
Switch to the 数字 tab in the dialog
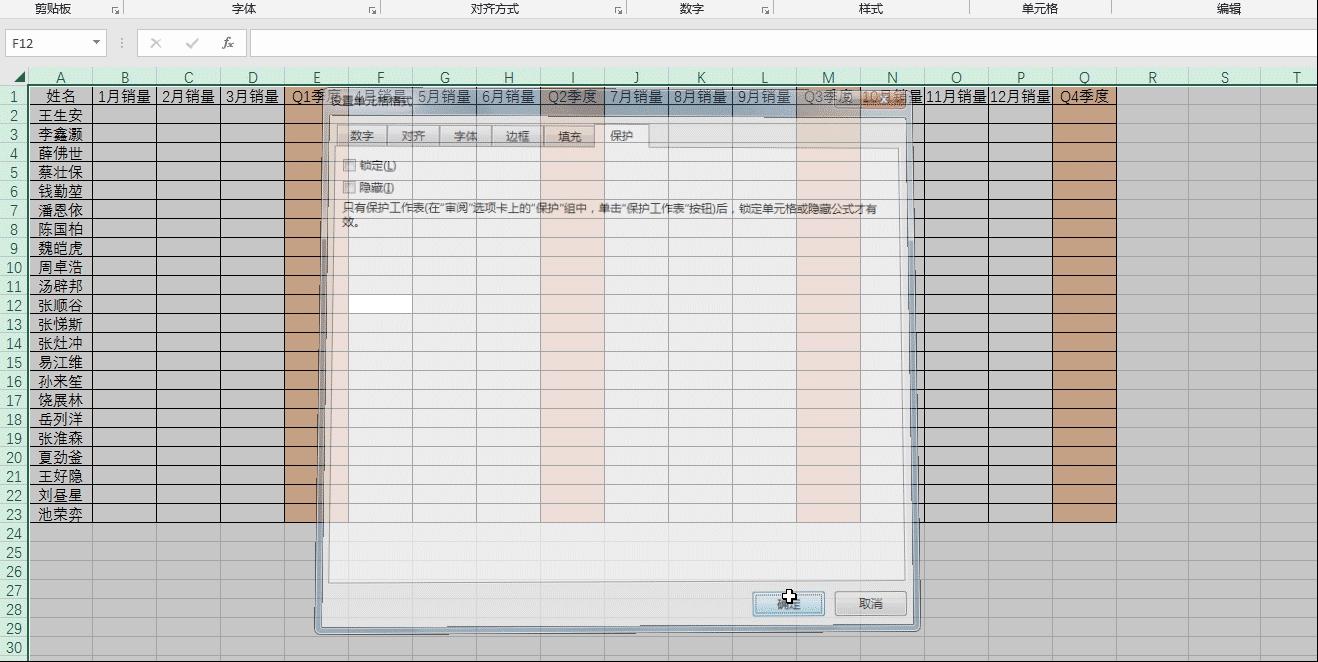click(x=362, y=136)
